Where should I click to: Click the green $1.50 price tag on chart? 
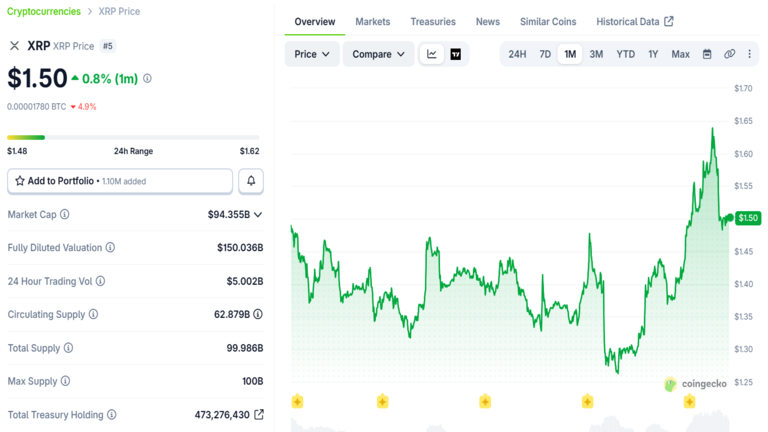[748, 218]
